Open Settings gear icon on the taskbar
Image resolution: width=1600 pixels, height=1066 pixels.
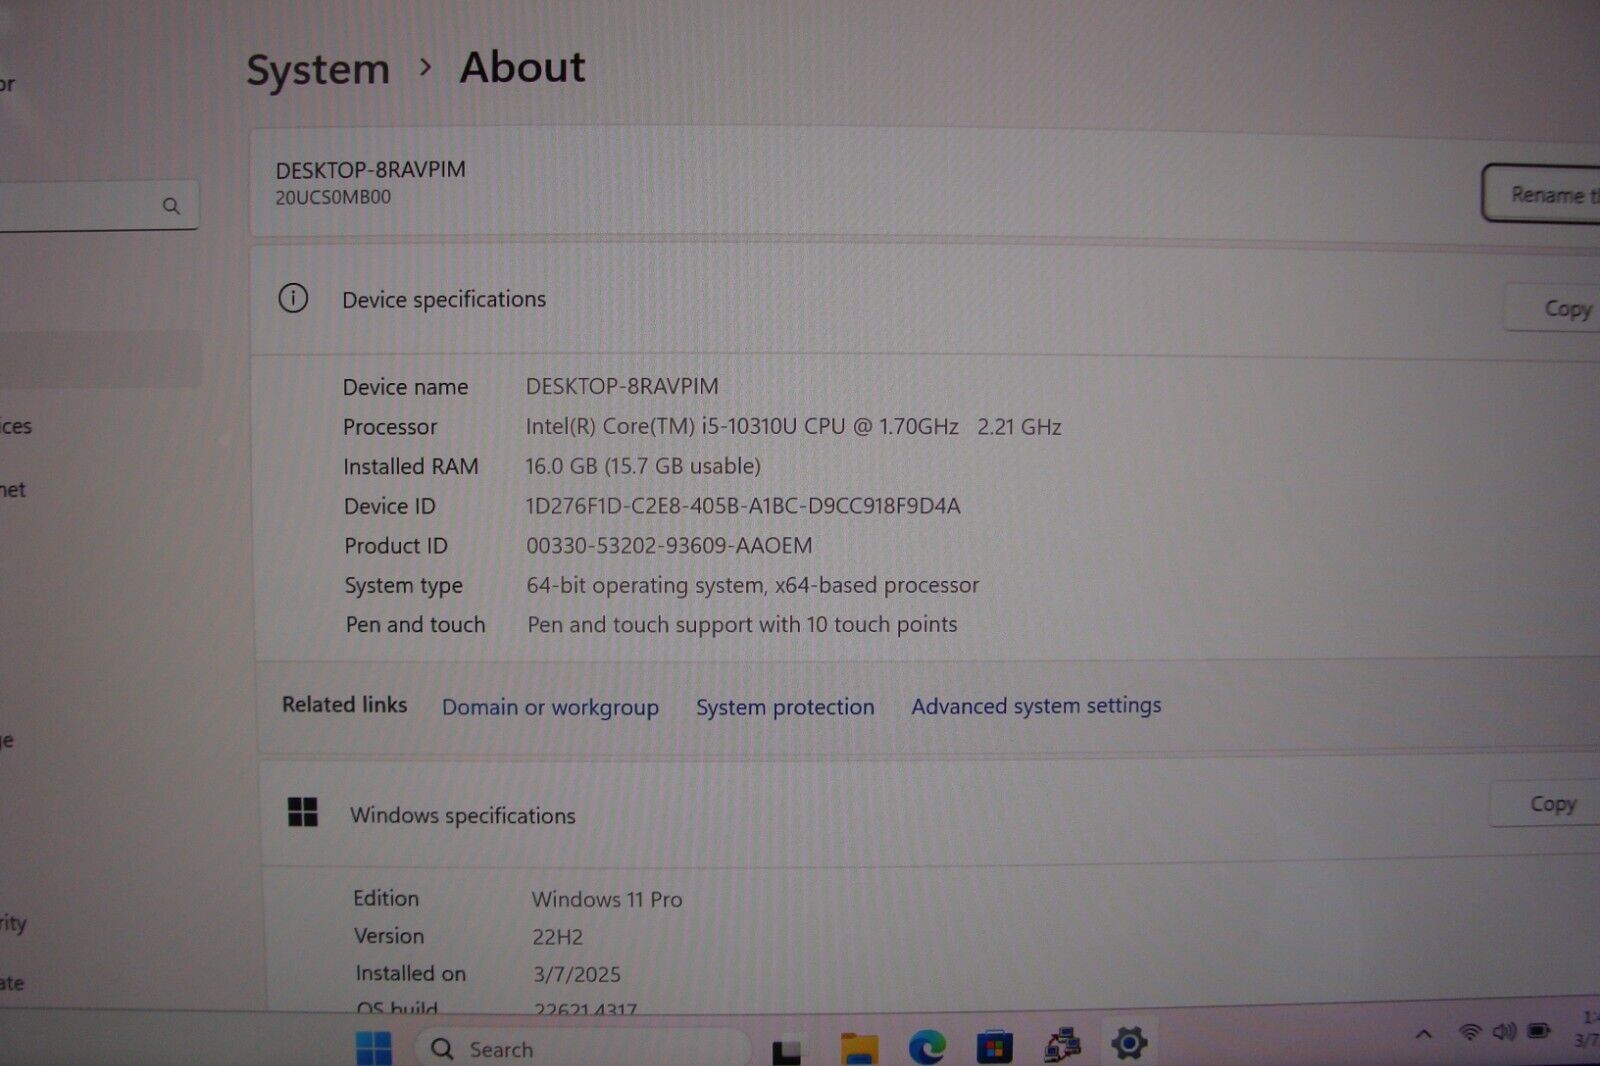coord(1128,1047)
